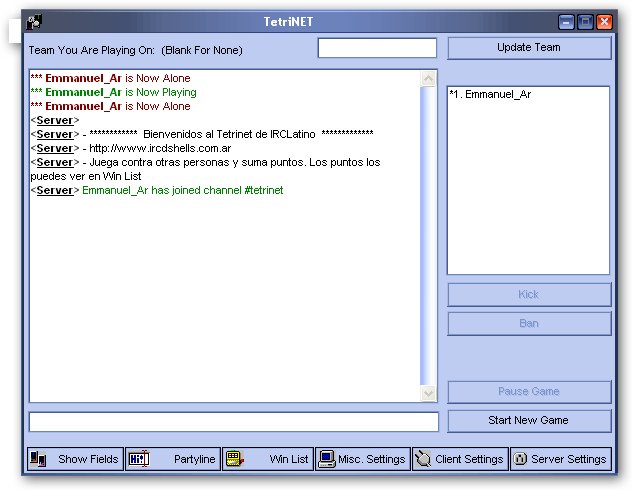Focus the chat message input field

click(x=234, y=422)
